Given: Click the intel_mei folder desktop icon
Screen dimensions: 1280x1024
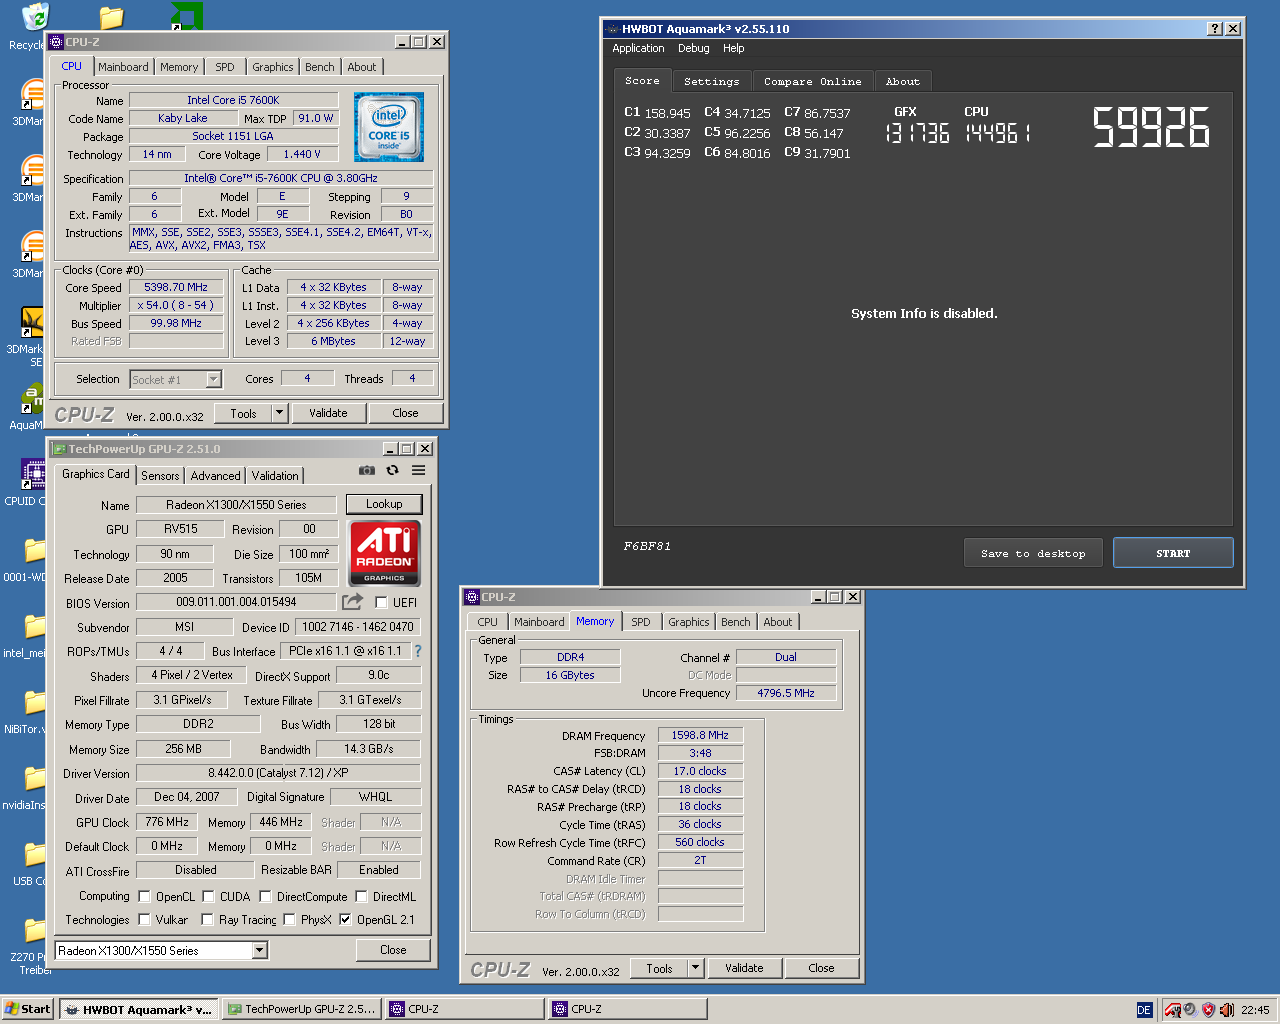Looking at the screenshot, I should pos(35,627).
